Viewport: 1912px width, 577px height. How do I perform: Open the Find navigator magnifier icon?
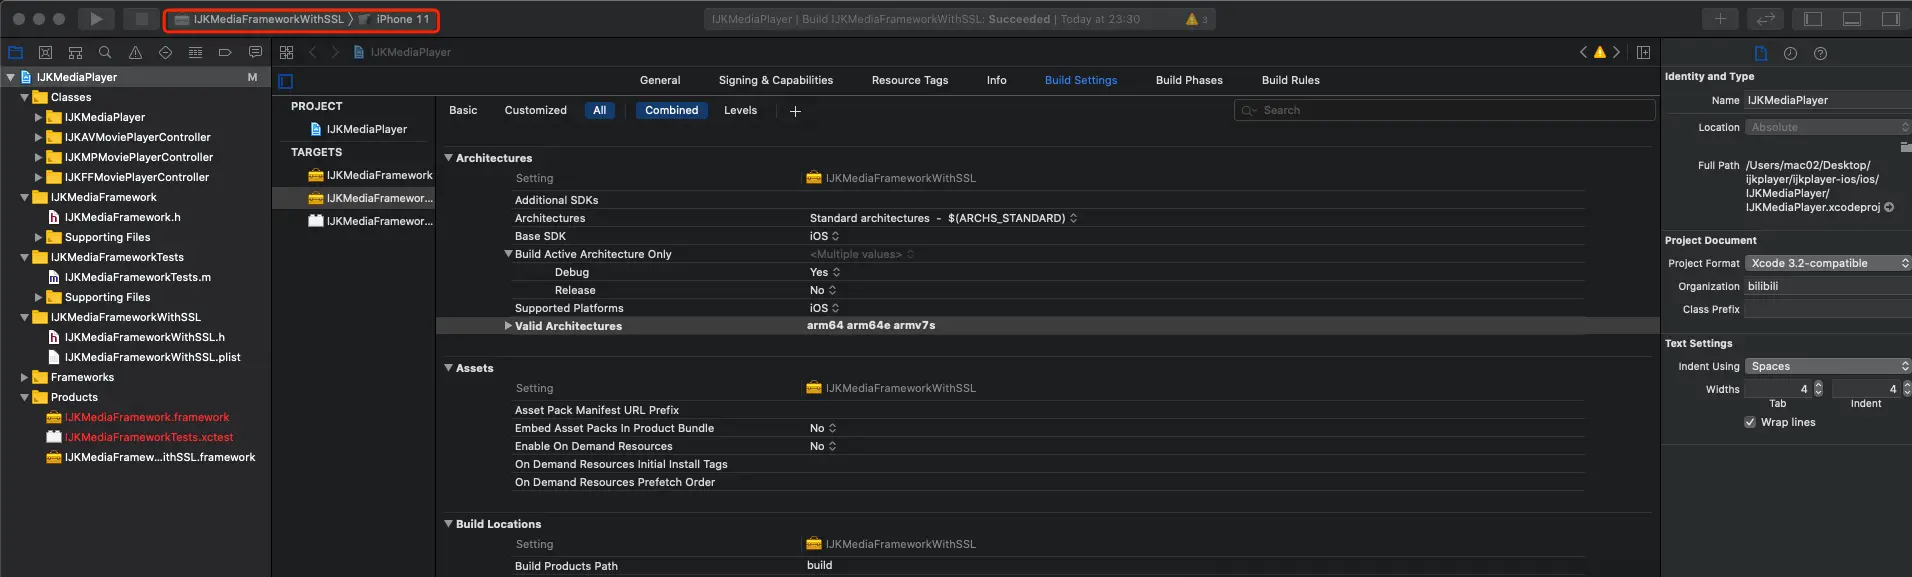[x=105, y=52]
